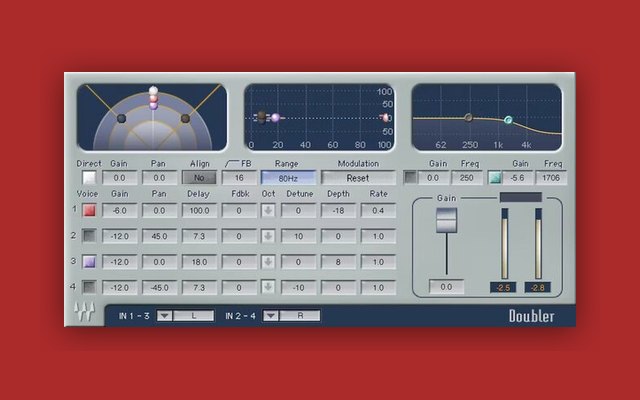The image size is (640, 400).
Task: Click the left output level meter
Action: point(504,244)
